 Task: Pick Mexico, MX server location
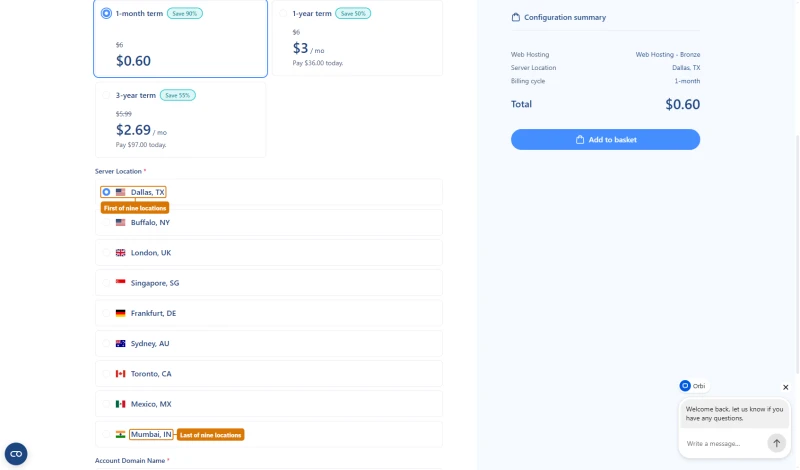point(268,404)
